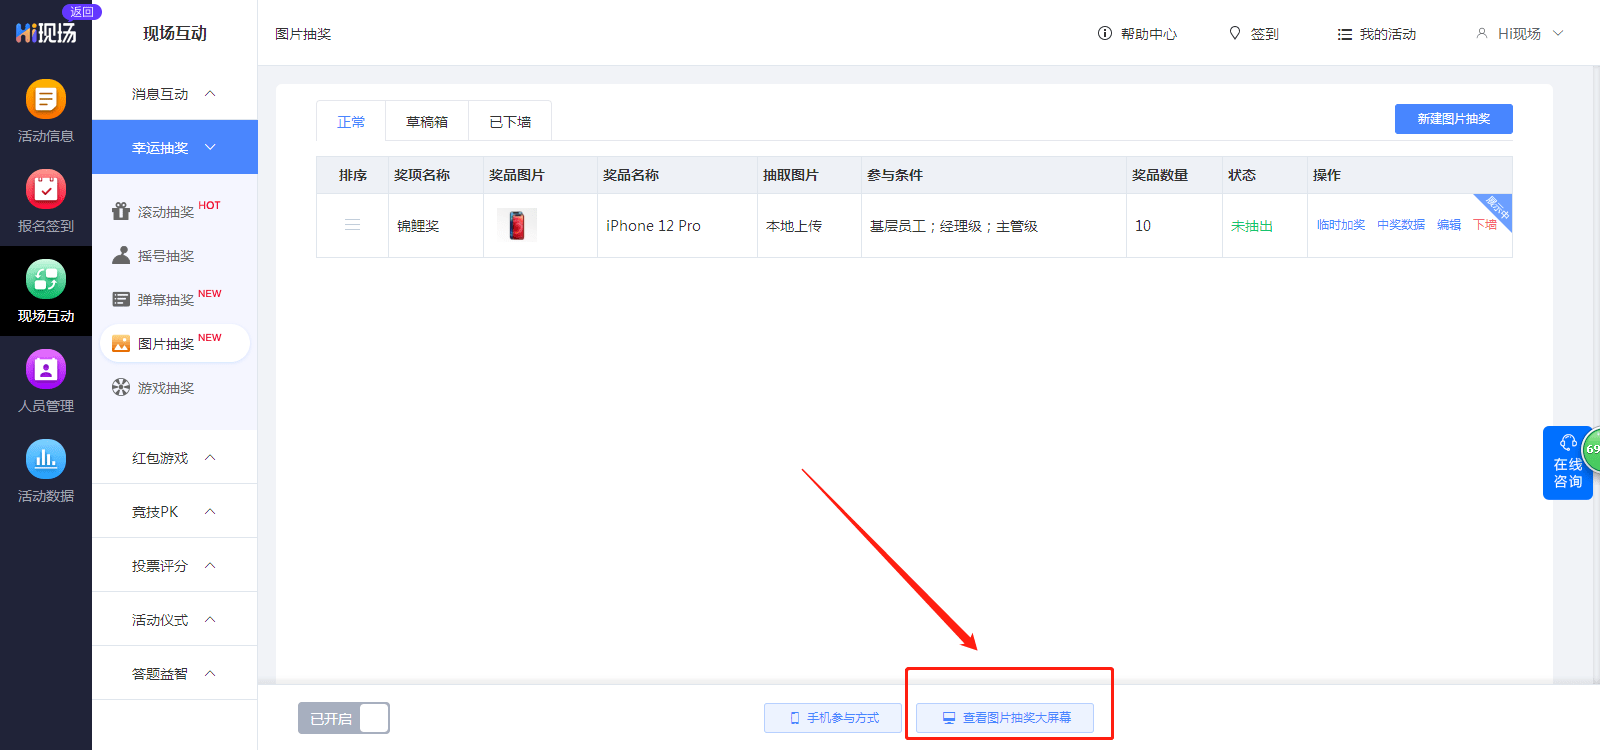The image size is (1600, 750).
Task: Toggle the 已开启 switch off
Action: point(344,718)
